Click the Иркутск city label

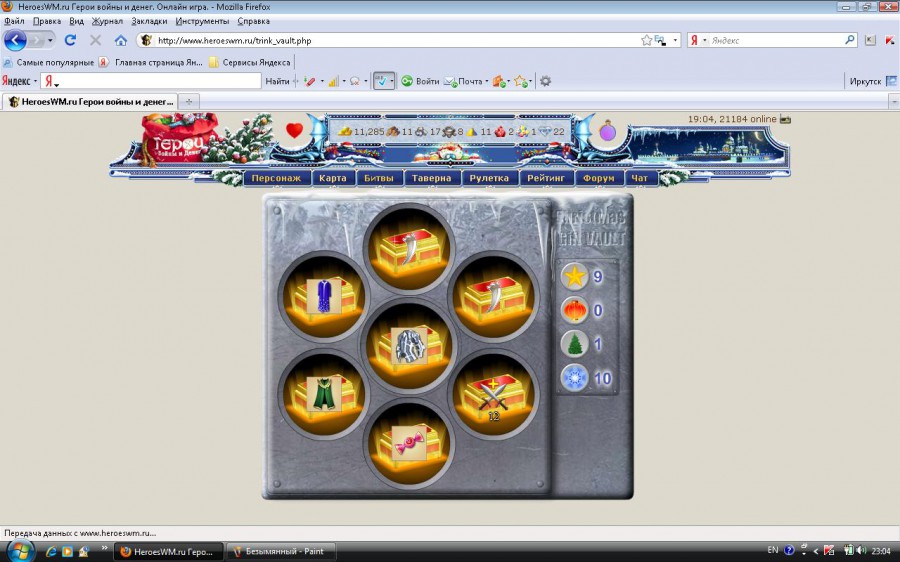(865, 82)
